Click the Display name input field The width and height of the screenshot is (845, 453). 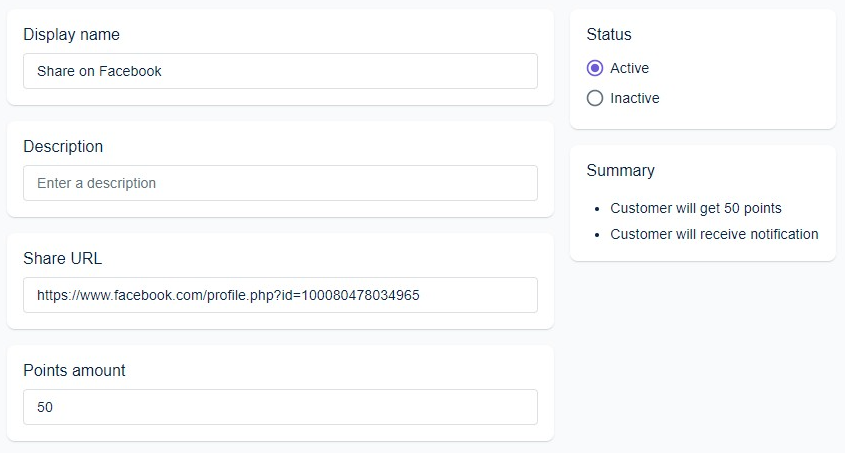pos(280,71)
